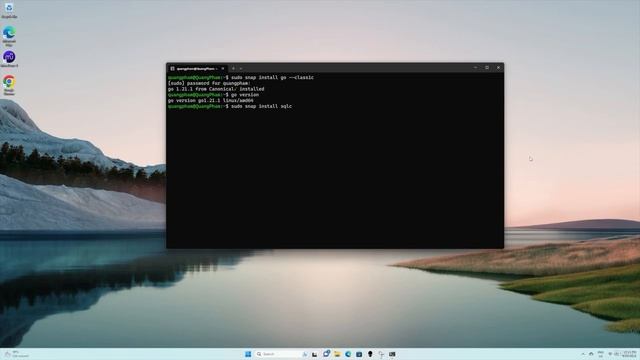Viewport: 640px width, 360px height.
Task: Minimize the terminal window
Action: pyautogui.click(x=475, y=68)
